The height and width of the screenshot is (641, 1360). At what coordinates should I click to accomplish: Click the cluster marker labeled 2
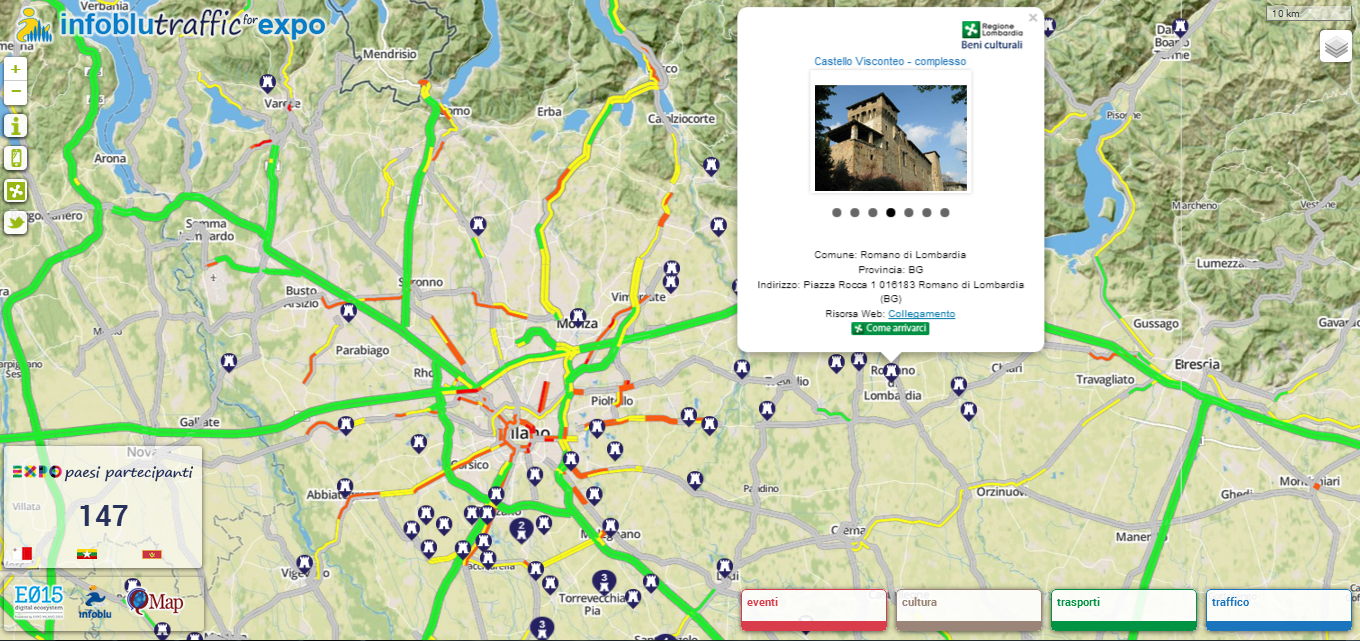(x=520, y=527)
